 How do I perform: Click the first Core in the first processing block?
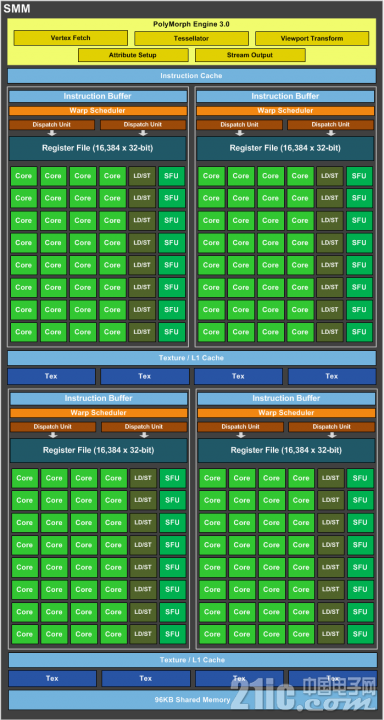23,176
